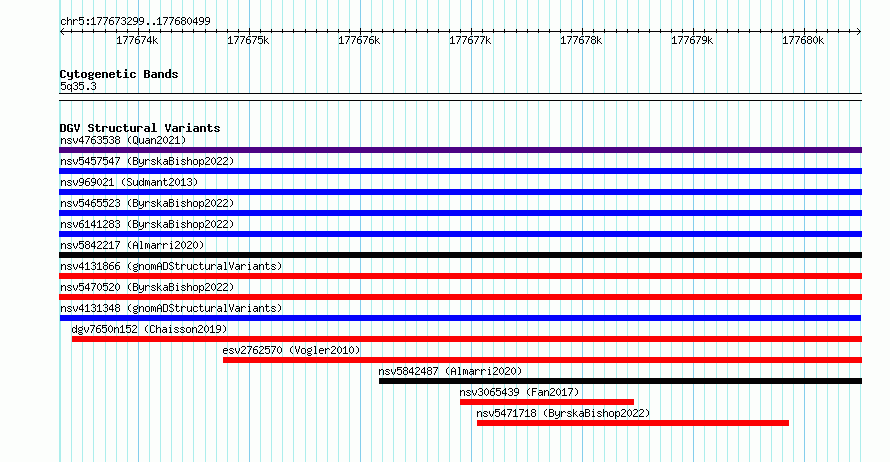The width and height of the screenshot is (890, 462).
Task: Click the 177678k ruler tick label
Action: pyautogui.click(x=581, y=40)
